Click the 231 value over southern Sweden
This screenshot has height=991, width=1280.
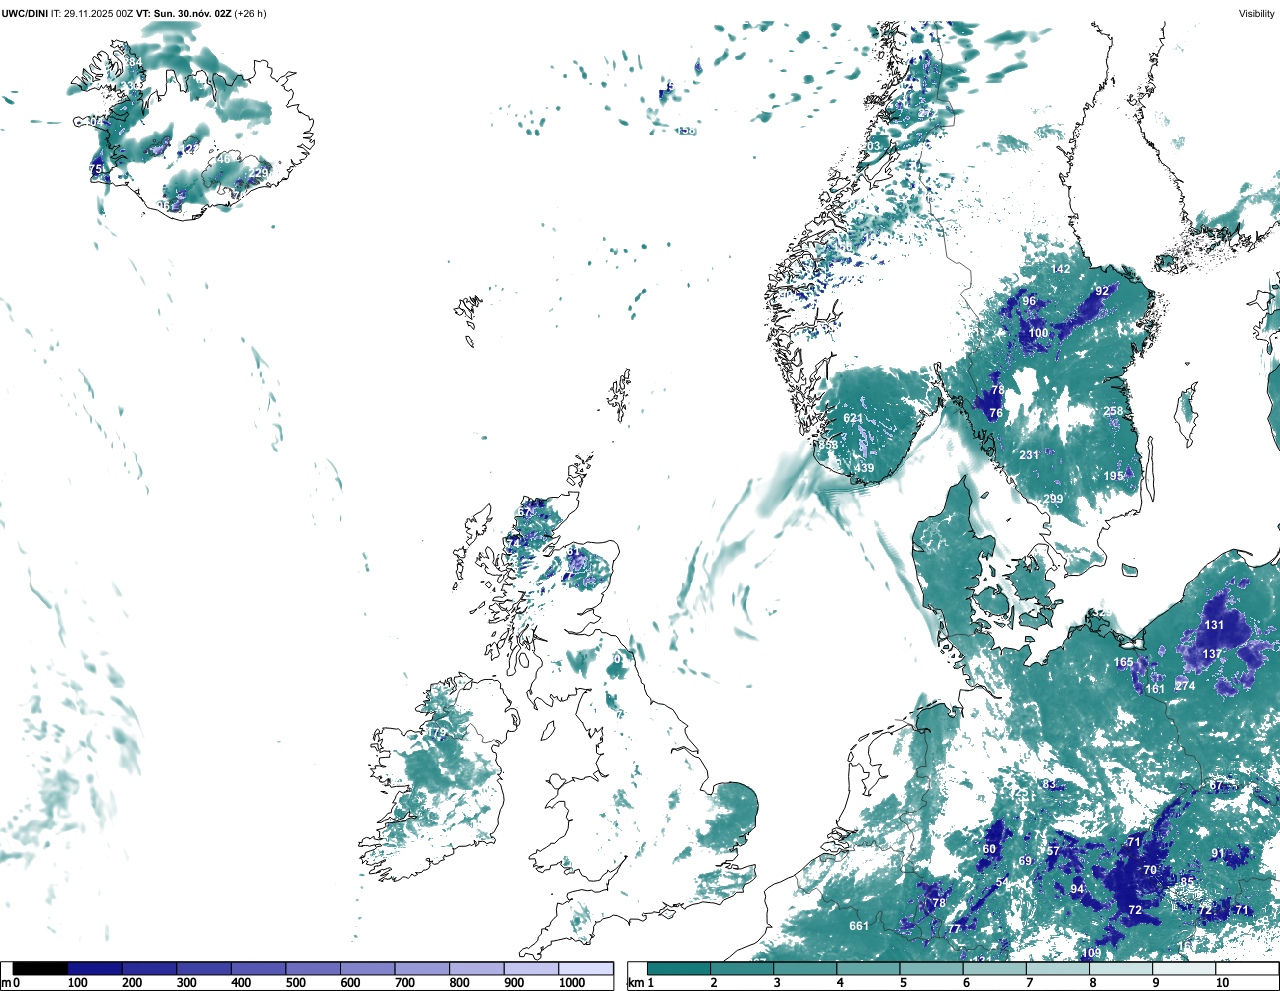click(1029, 455)
